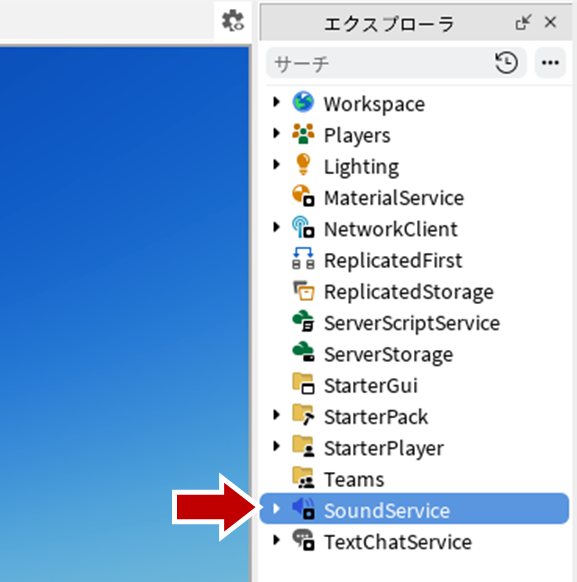Click the ReplicatedFirst icon
The height and width of the screenshot is (582, 577).
(x=303, y=258)
